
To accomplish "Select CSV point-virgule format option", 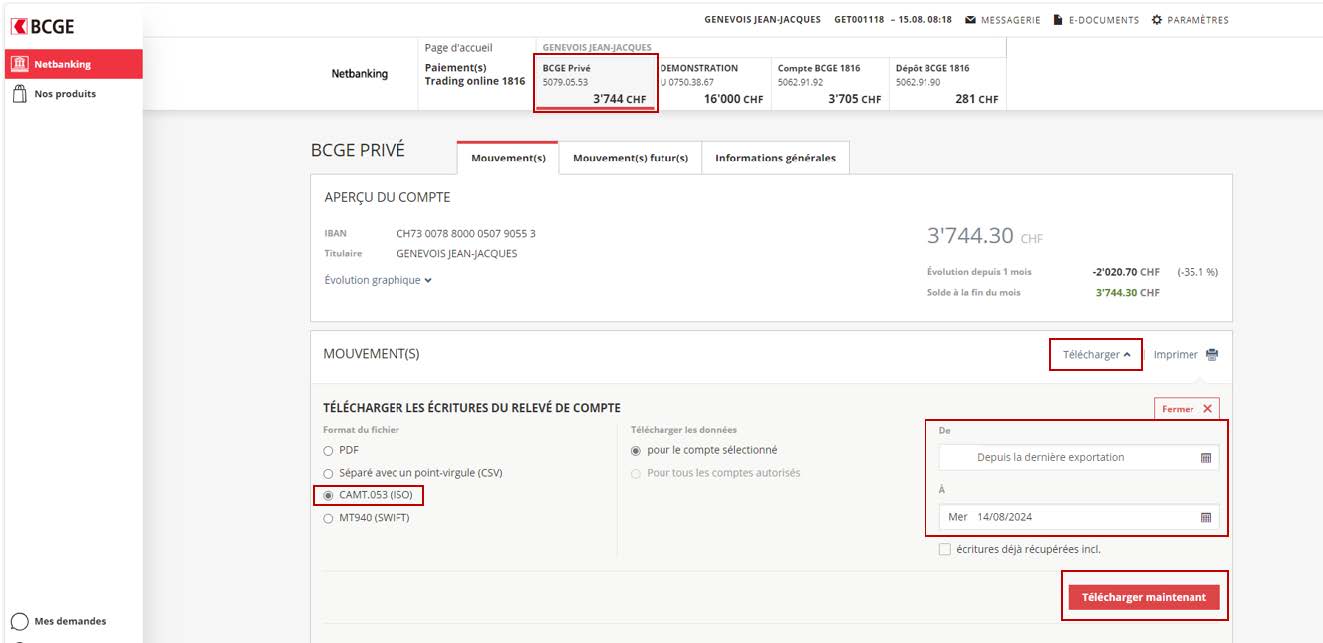I will (328, 473).
